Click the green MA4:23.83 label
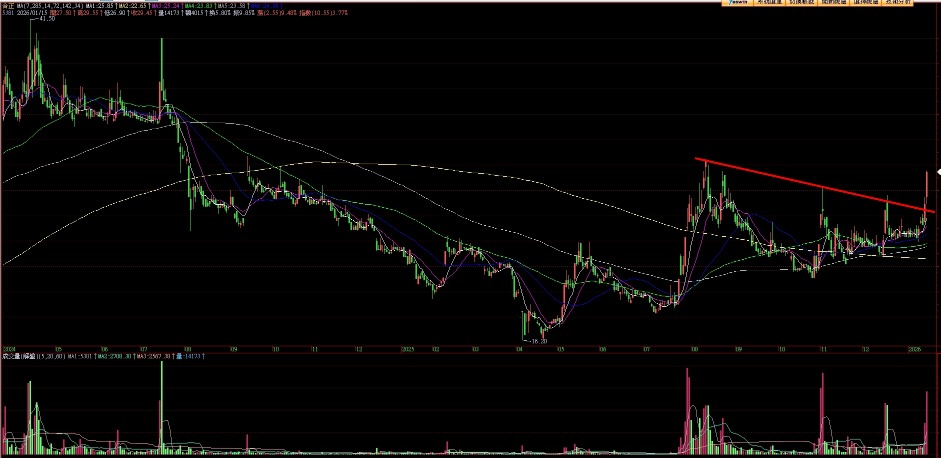Screen dimensions: 941x458 coord(199,5)
